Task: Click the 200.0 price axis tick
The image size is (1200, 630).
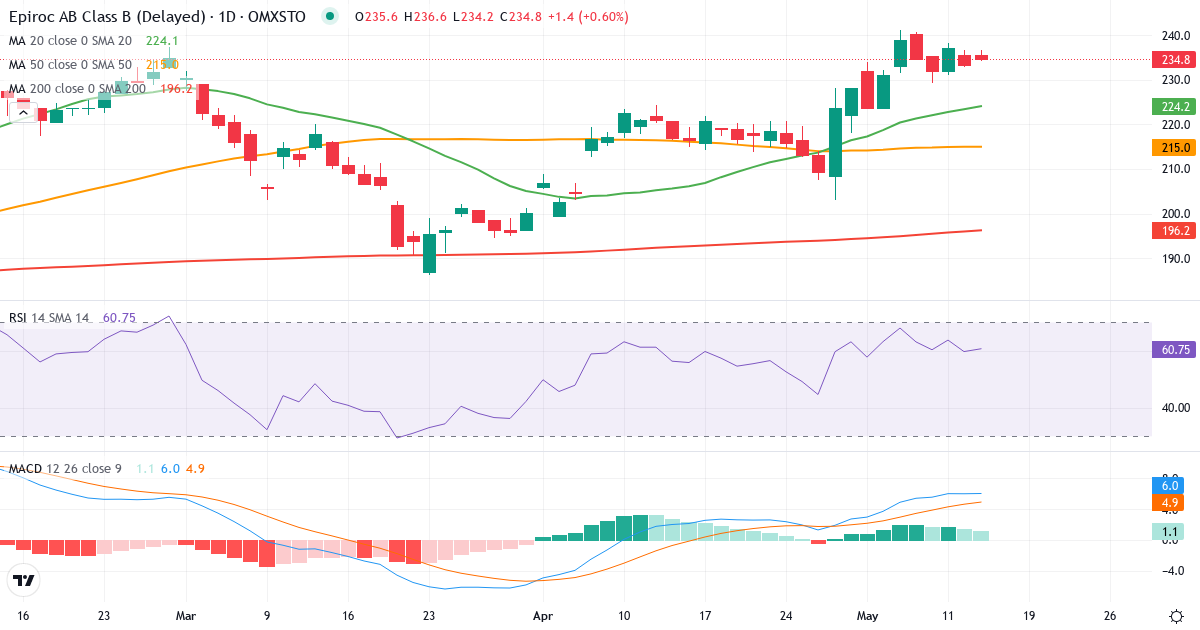Action: (x=1176, y=214)
